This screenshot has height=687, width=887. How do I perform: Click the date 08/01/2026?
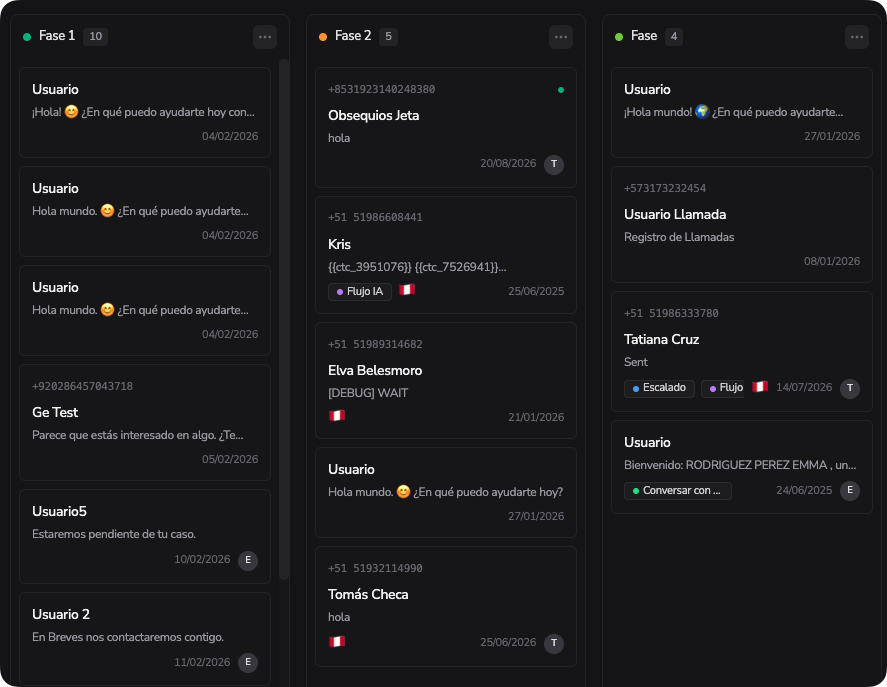[x=832, y=261]
